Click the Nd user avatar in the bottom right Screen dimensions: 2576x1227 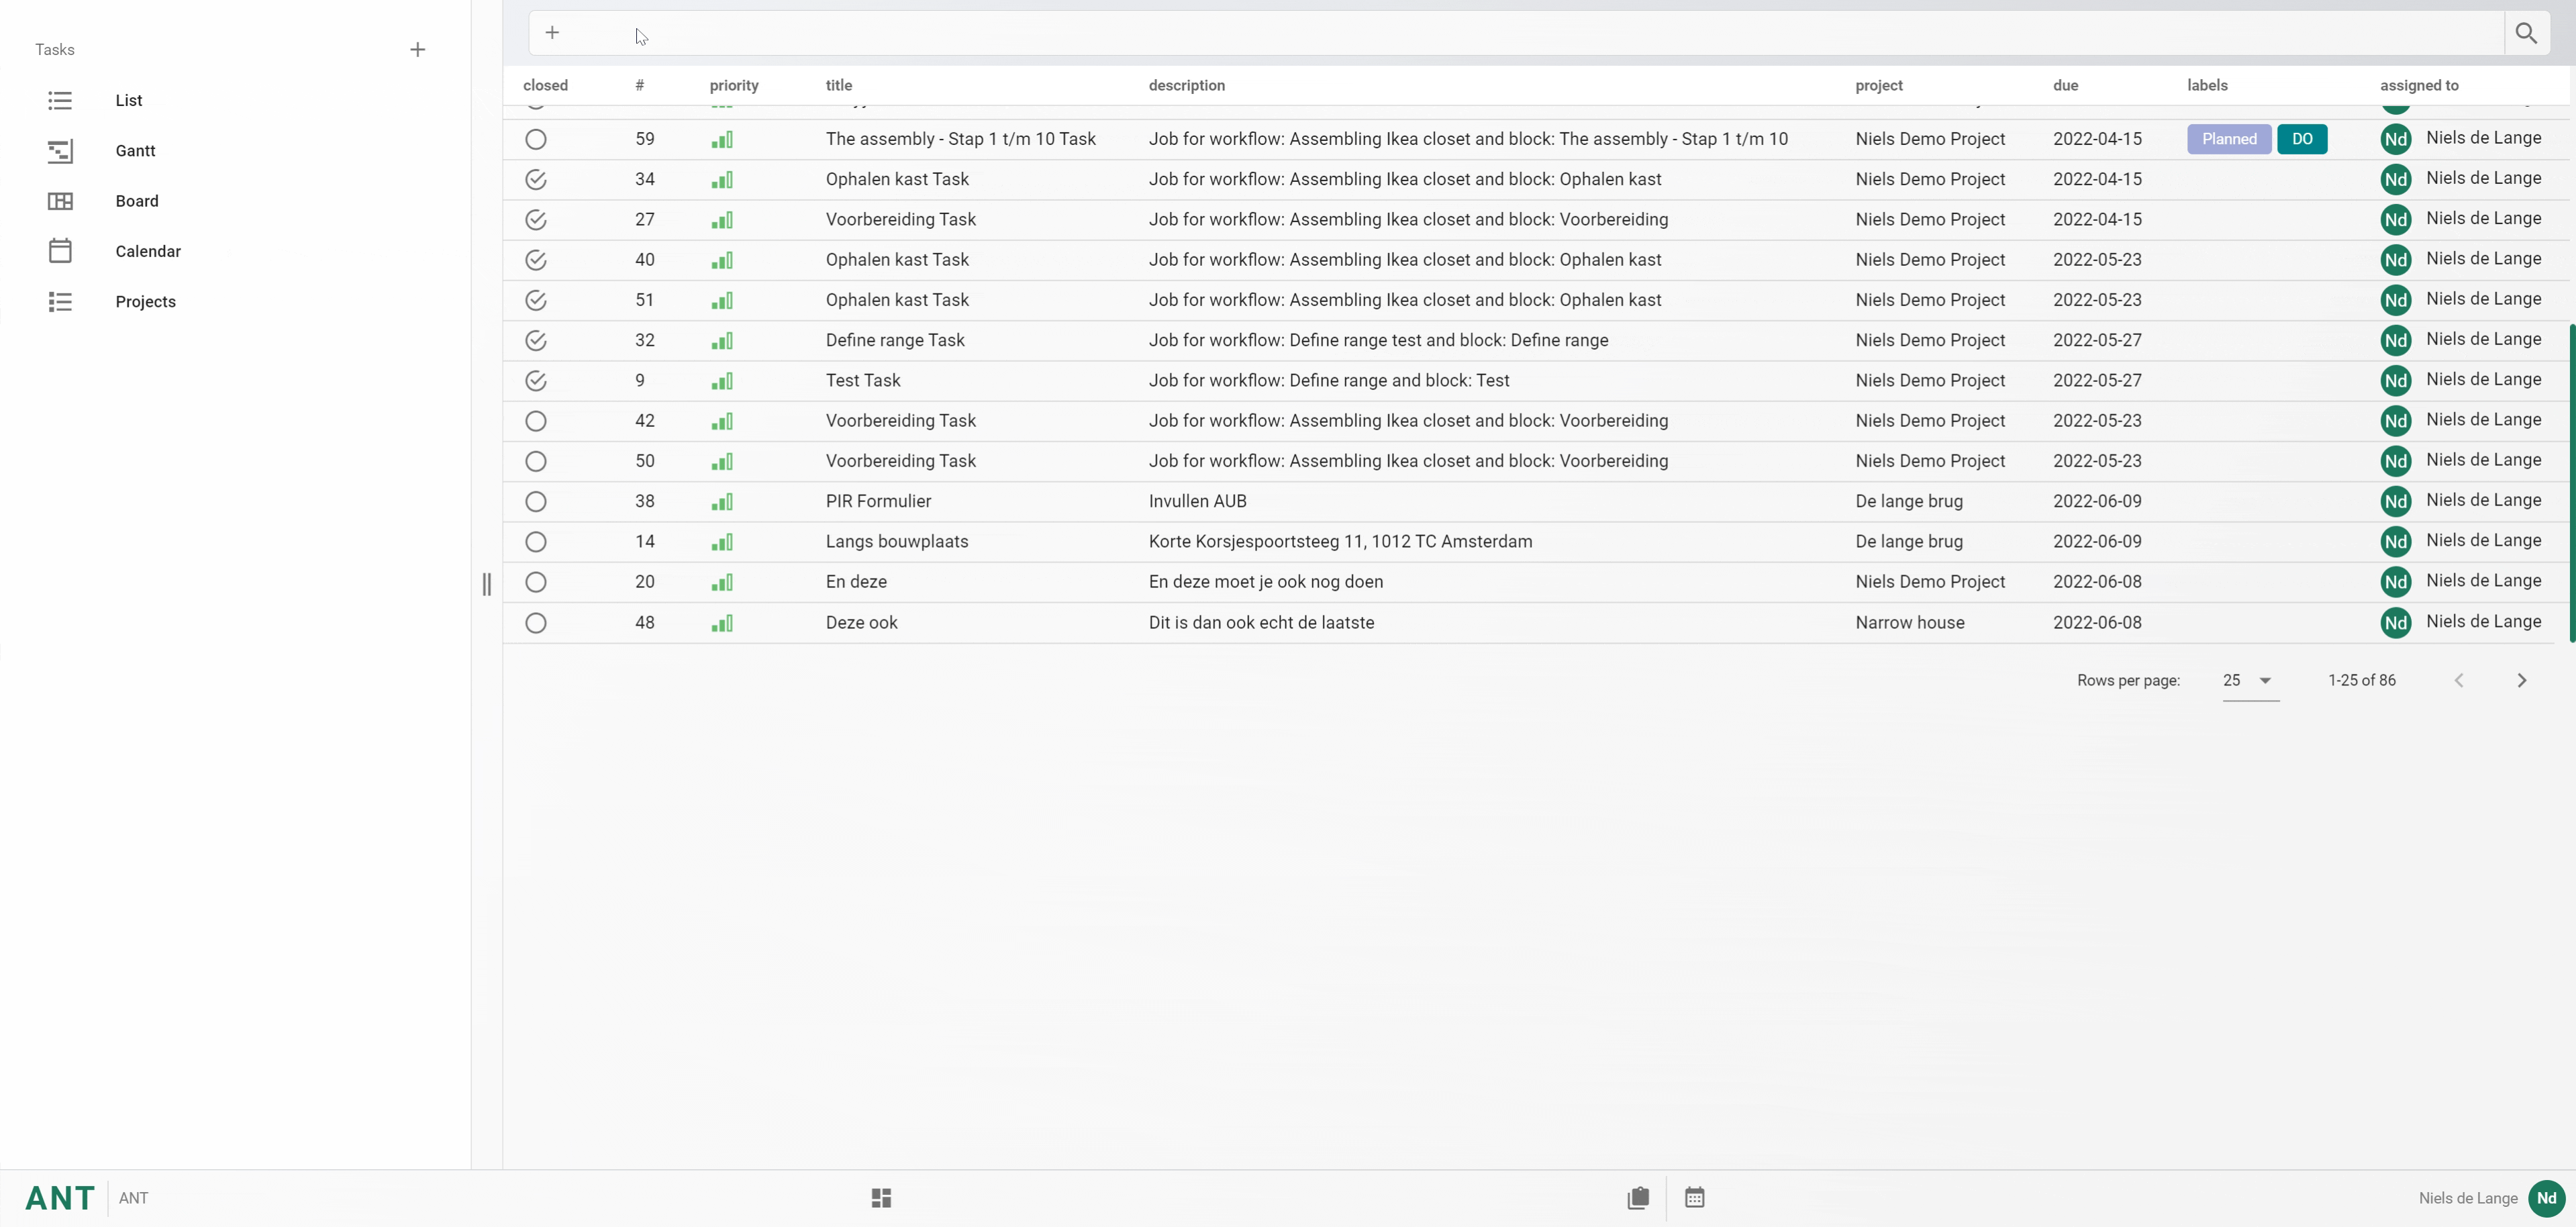(x=2546, y=1198)
